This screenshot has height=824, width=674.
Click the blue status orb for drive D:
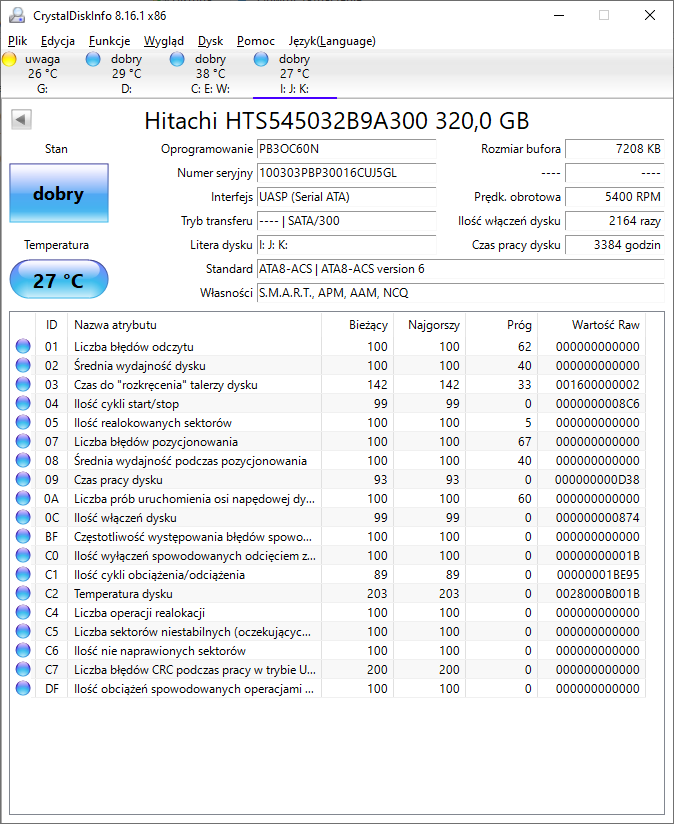[93, 59]
